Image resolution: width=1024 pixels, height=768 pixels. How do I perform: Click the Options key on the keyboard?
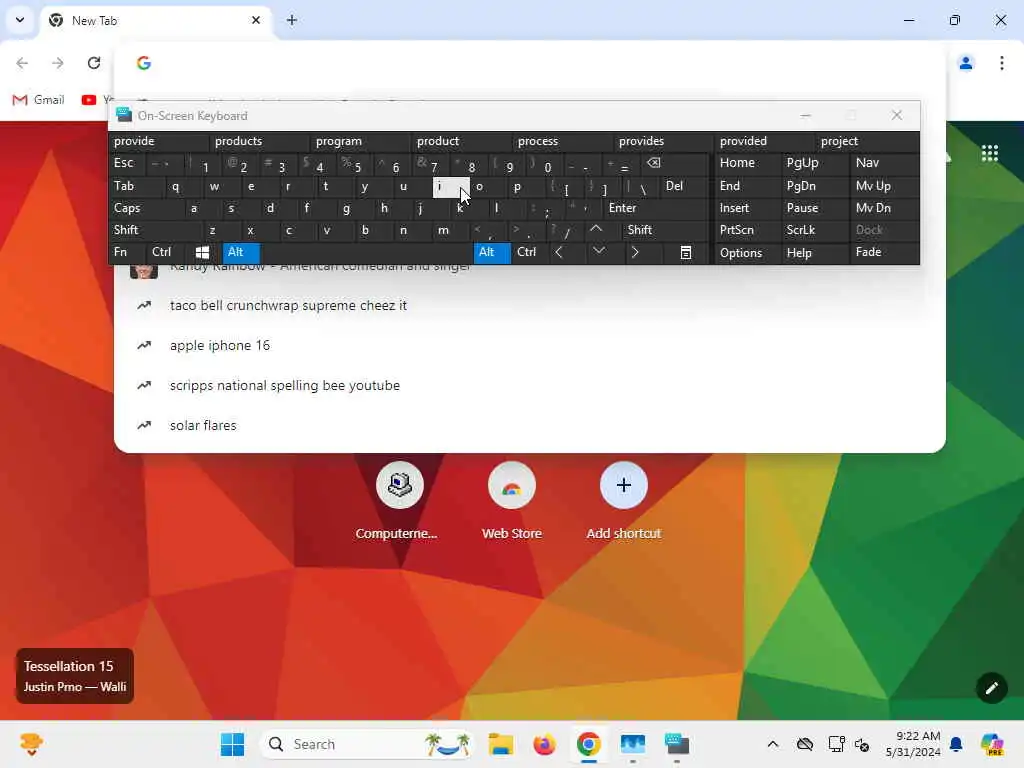click(748, 253)
